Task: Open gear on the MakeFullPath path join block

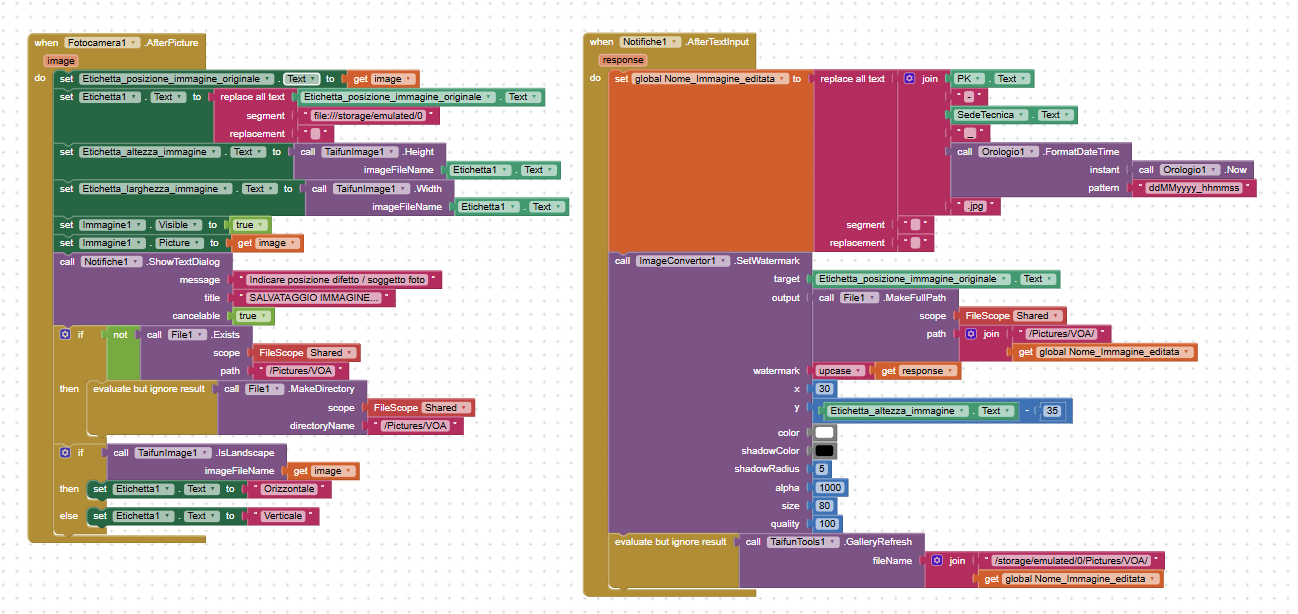Action: coord(969,334)
